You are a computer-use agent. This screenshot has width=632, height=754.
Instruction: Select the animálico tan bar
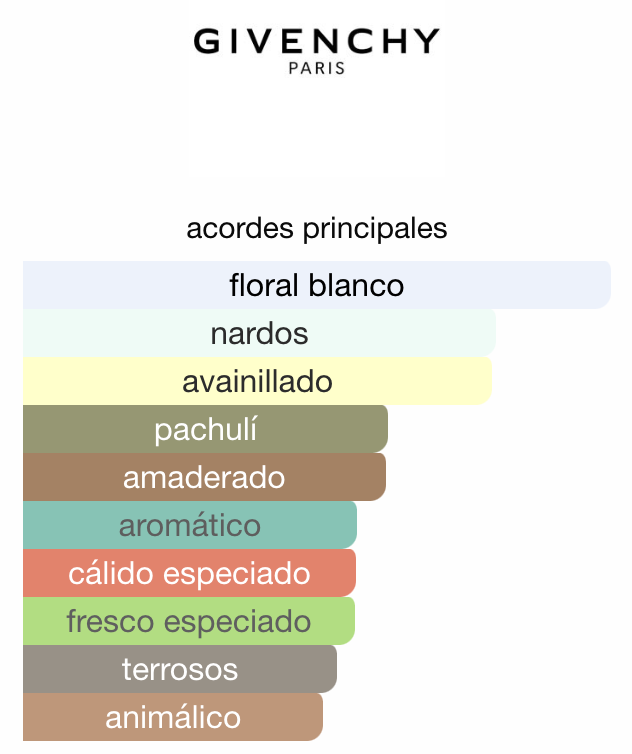173,717
